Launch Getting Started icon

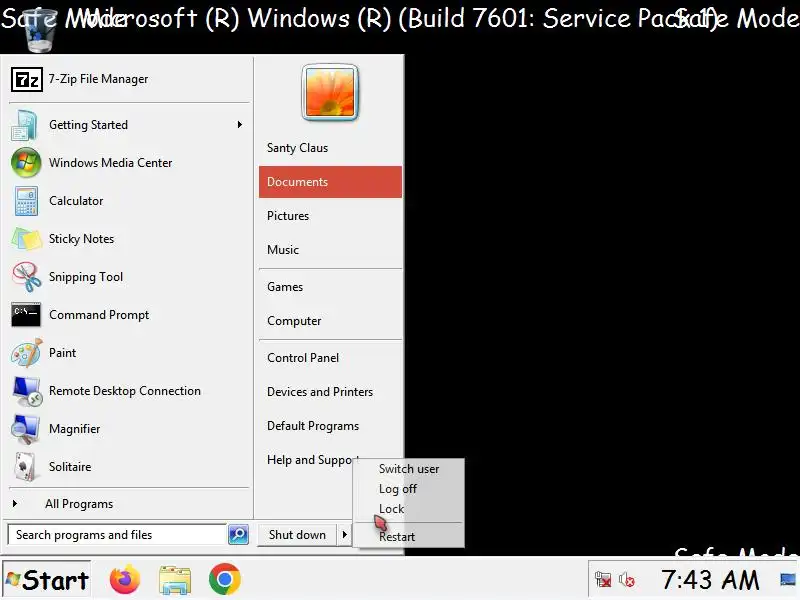[24, 125]
